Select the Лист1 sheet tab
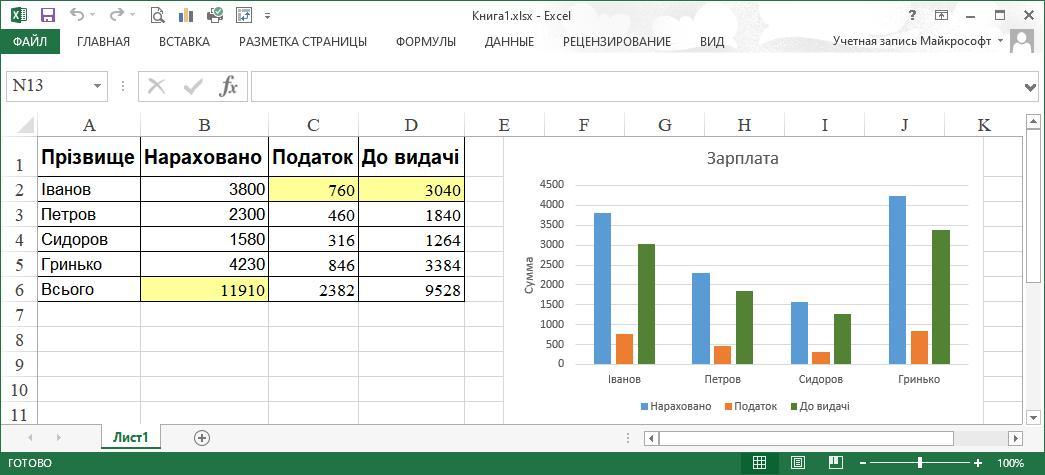This screenshot has width=1045, height=475. pos(131,438)
